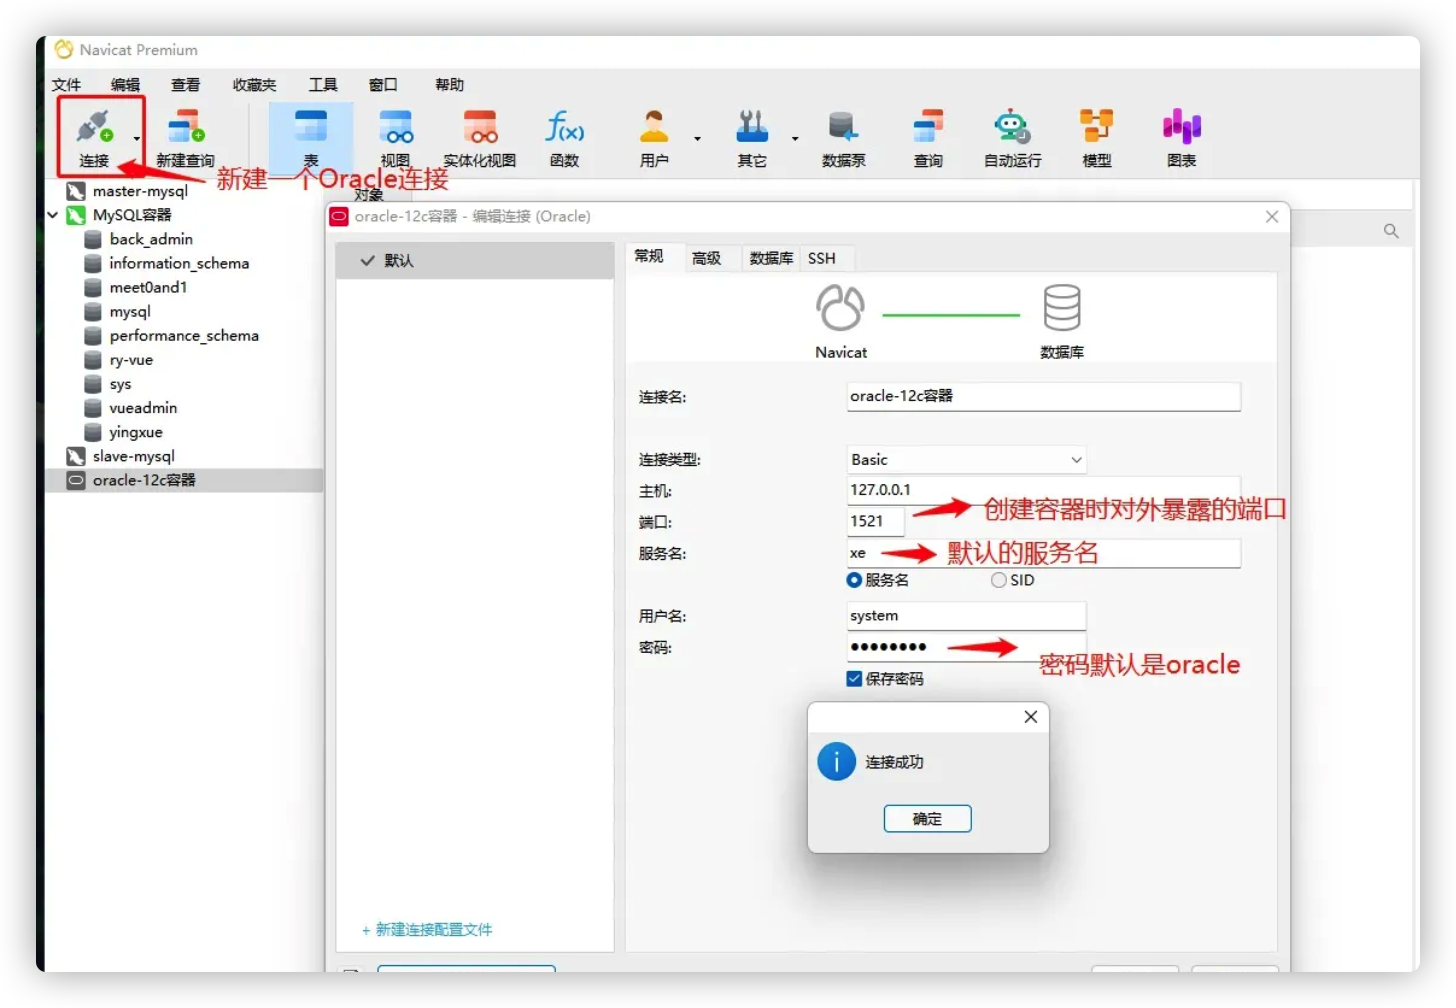Click the 密码 password field
The height and width of the screenshot is (1008, 1456).
point(966,647)
